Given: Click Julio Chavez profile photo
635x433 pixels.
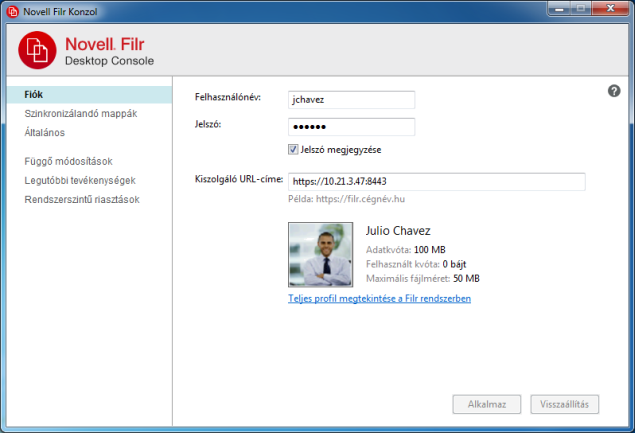Looking at the screenshot, I should tap(320, 254).
